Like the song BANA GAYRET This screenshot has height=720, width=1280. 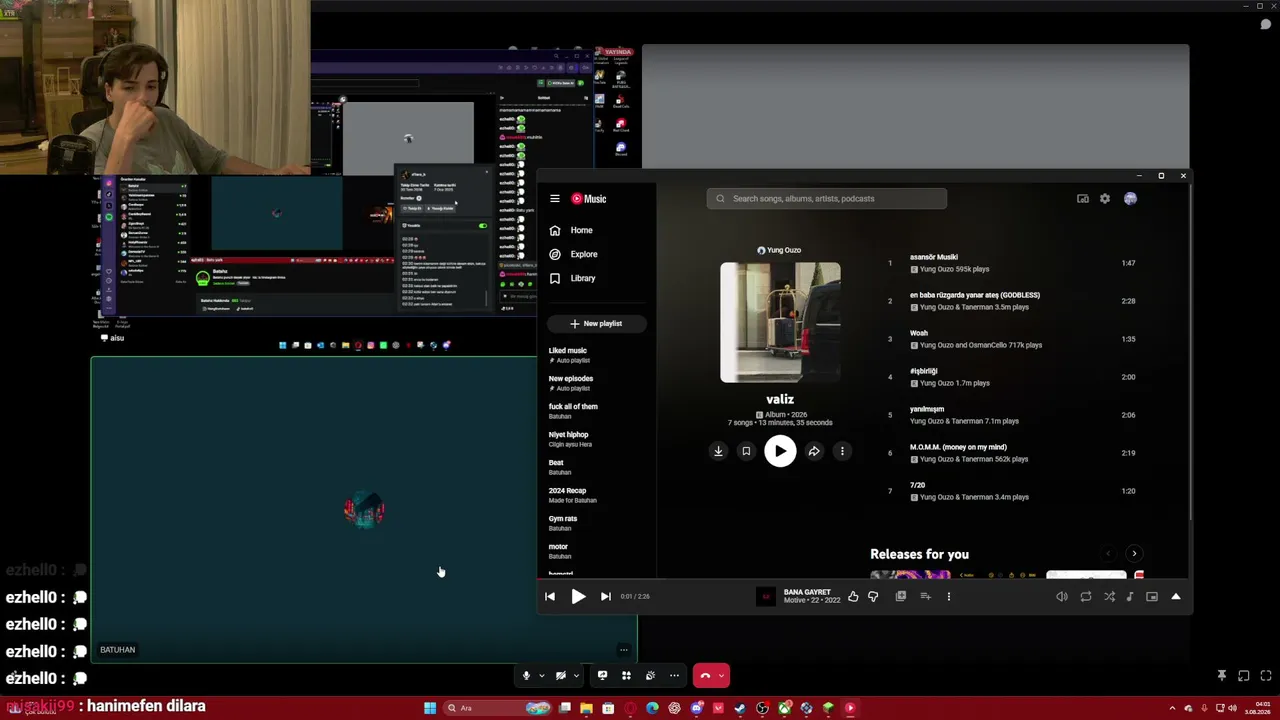point(853,596)
